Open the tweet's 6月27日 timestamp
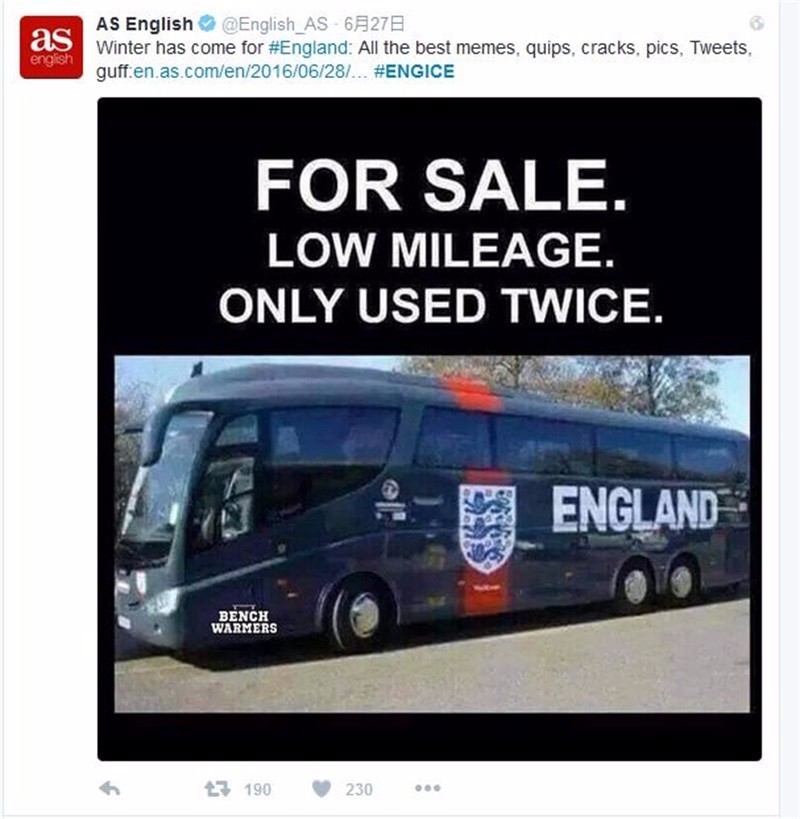 pyautogui.click(x=374, y=24)
